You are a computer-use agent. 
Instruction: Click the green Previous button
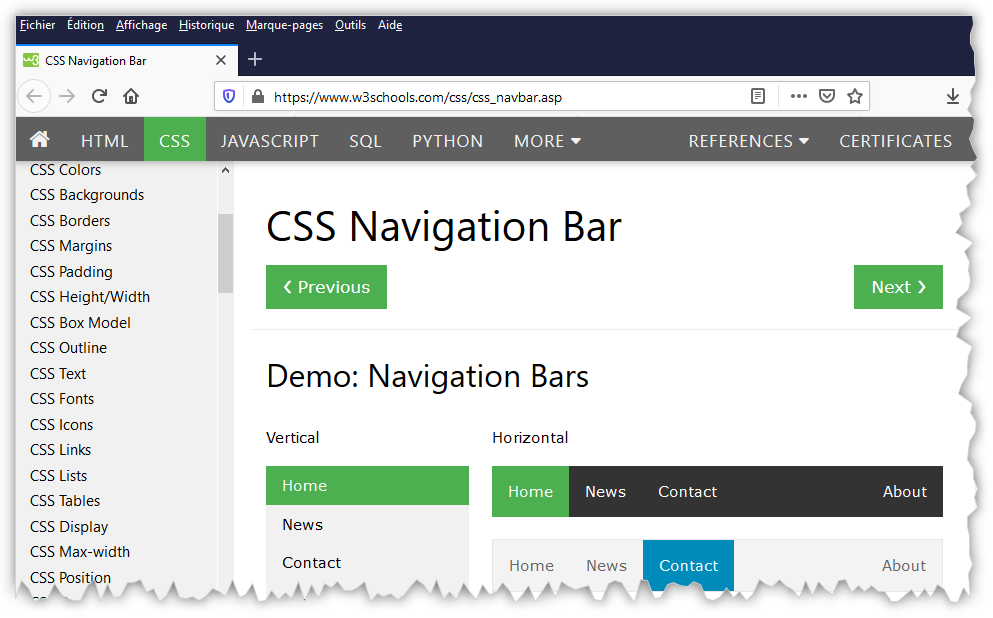click(x=326, y=287)
